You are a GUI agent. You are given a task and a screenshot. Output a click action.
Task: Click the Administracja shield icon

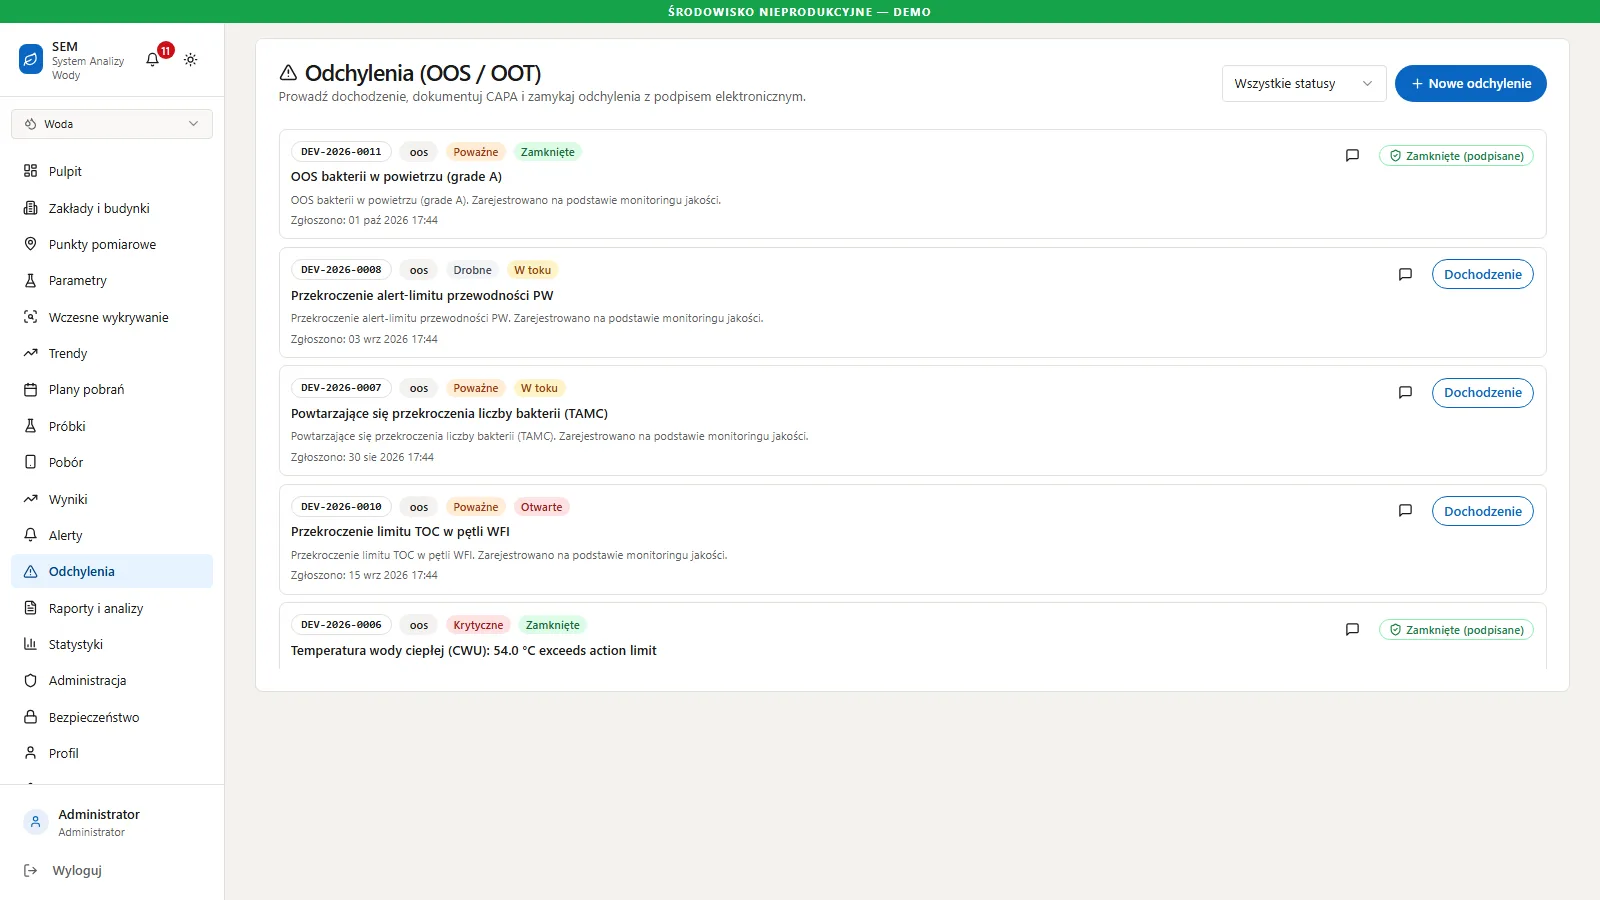(30, 681)
